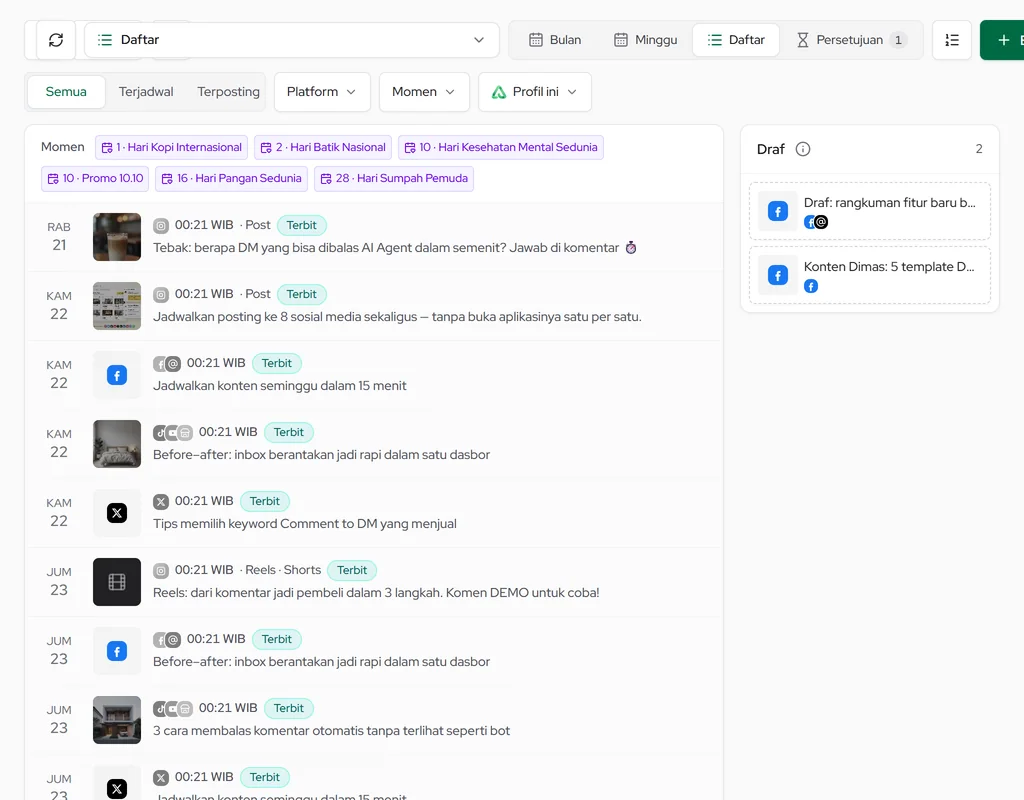
Task: Click Instagram badge on the Reels · Shorts row
Action: (x=161, y=570)
